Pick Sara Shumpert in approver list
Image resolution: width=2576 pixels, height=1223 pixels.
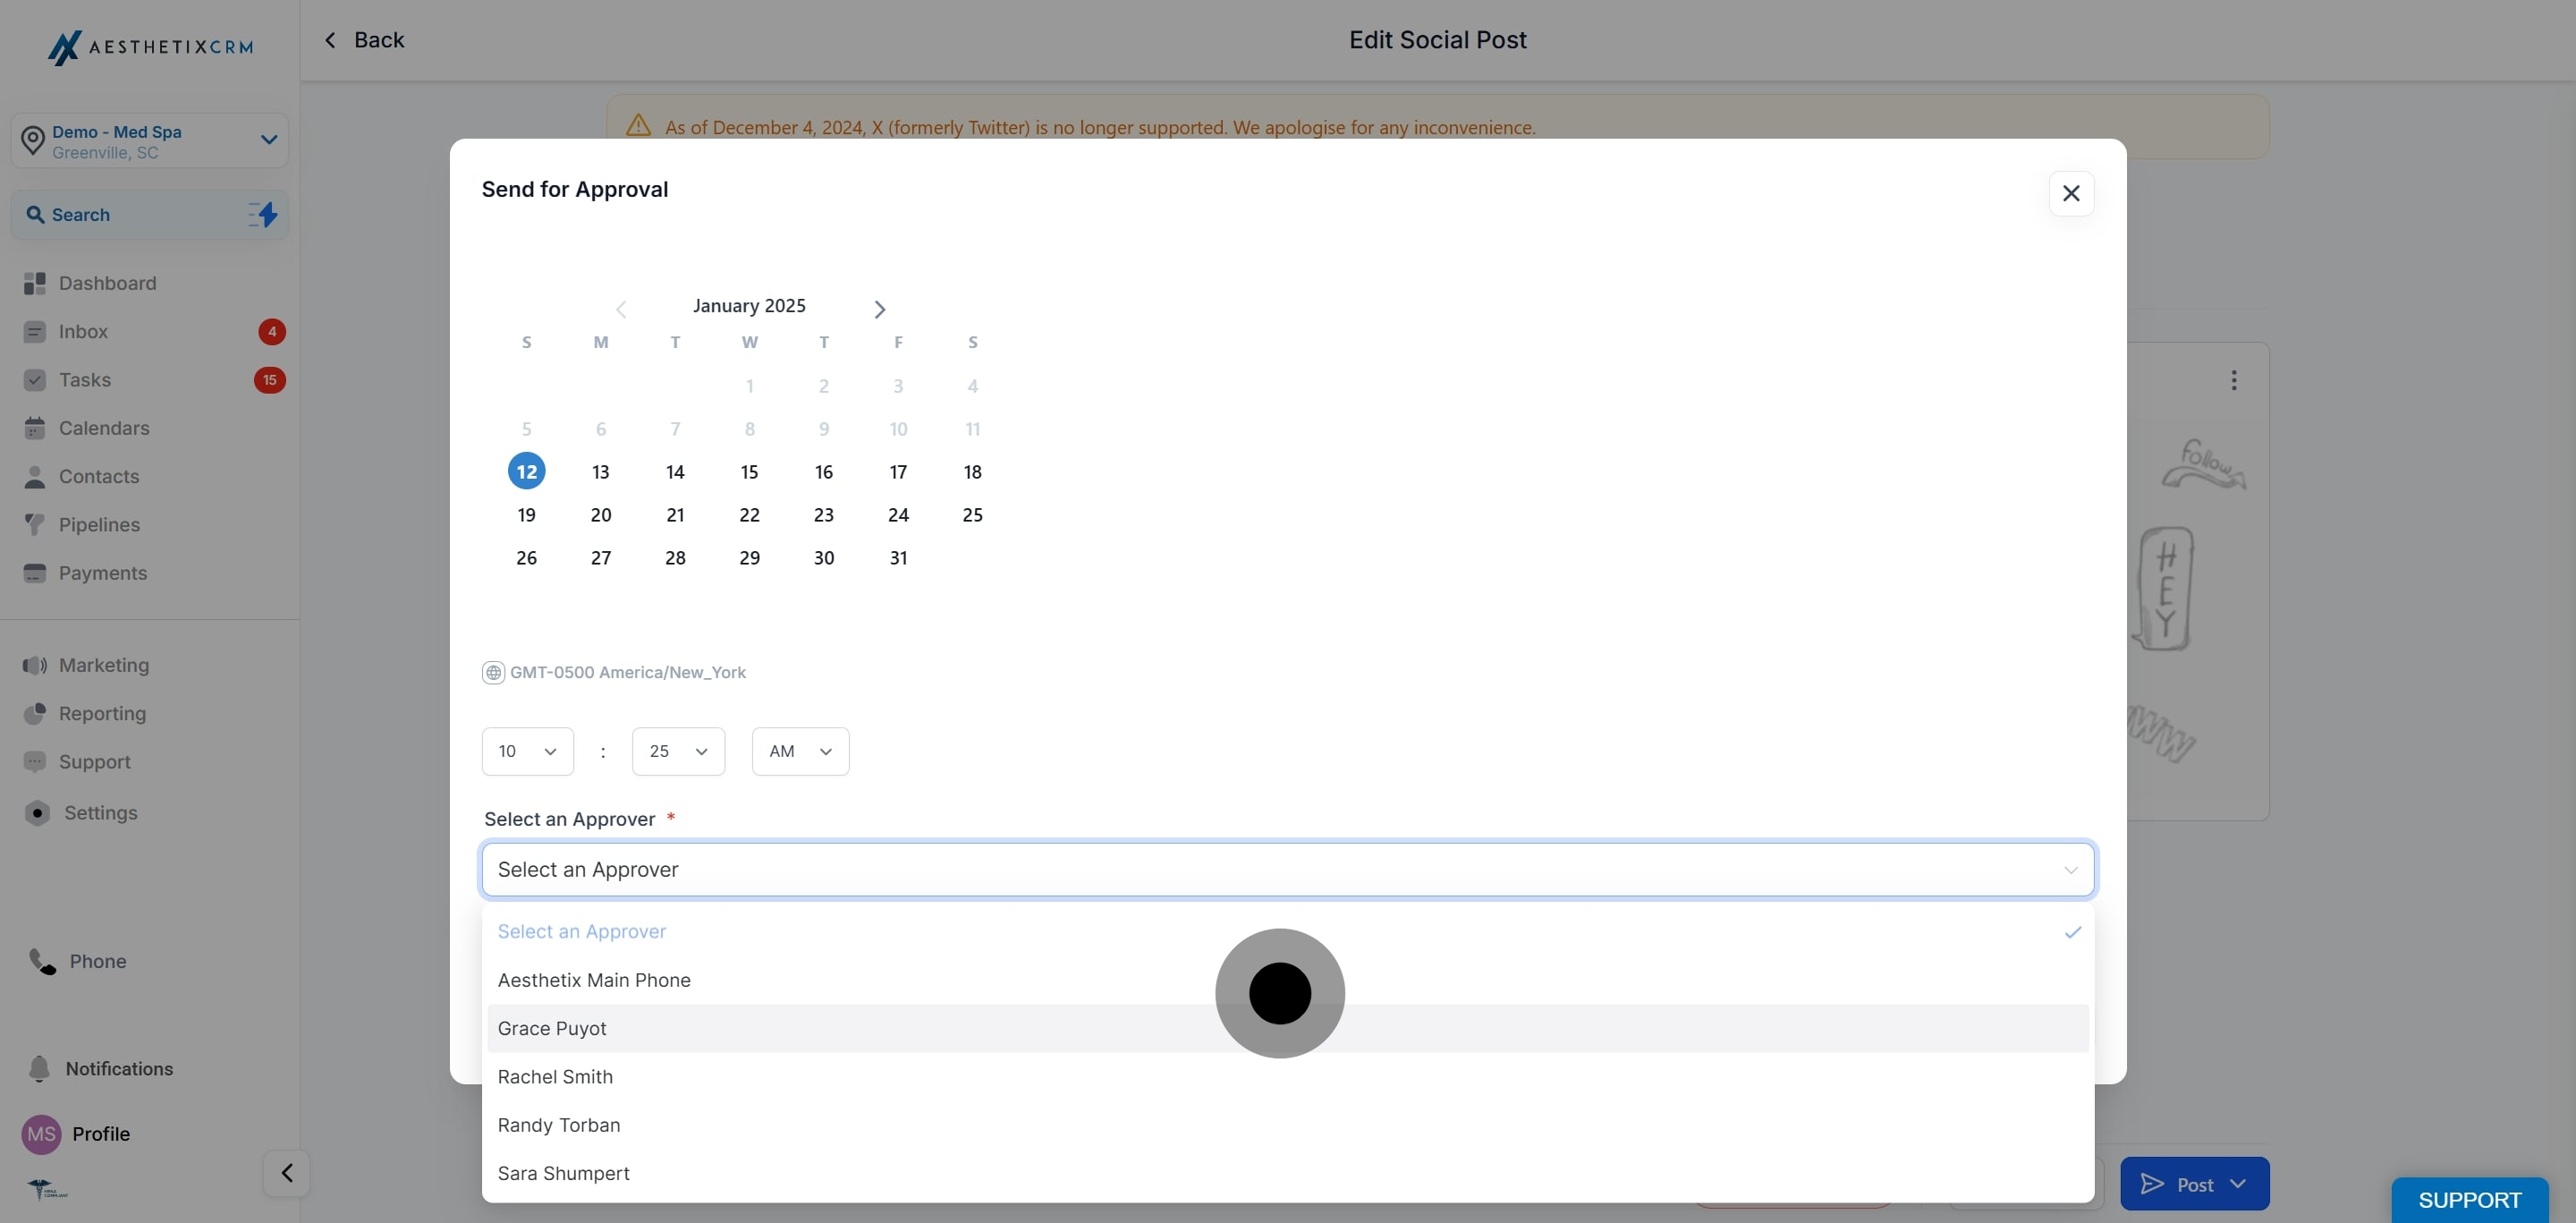click(x=563, y=1173)
